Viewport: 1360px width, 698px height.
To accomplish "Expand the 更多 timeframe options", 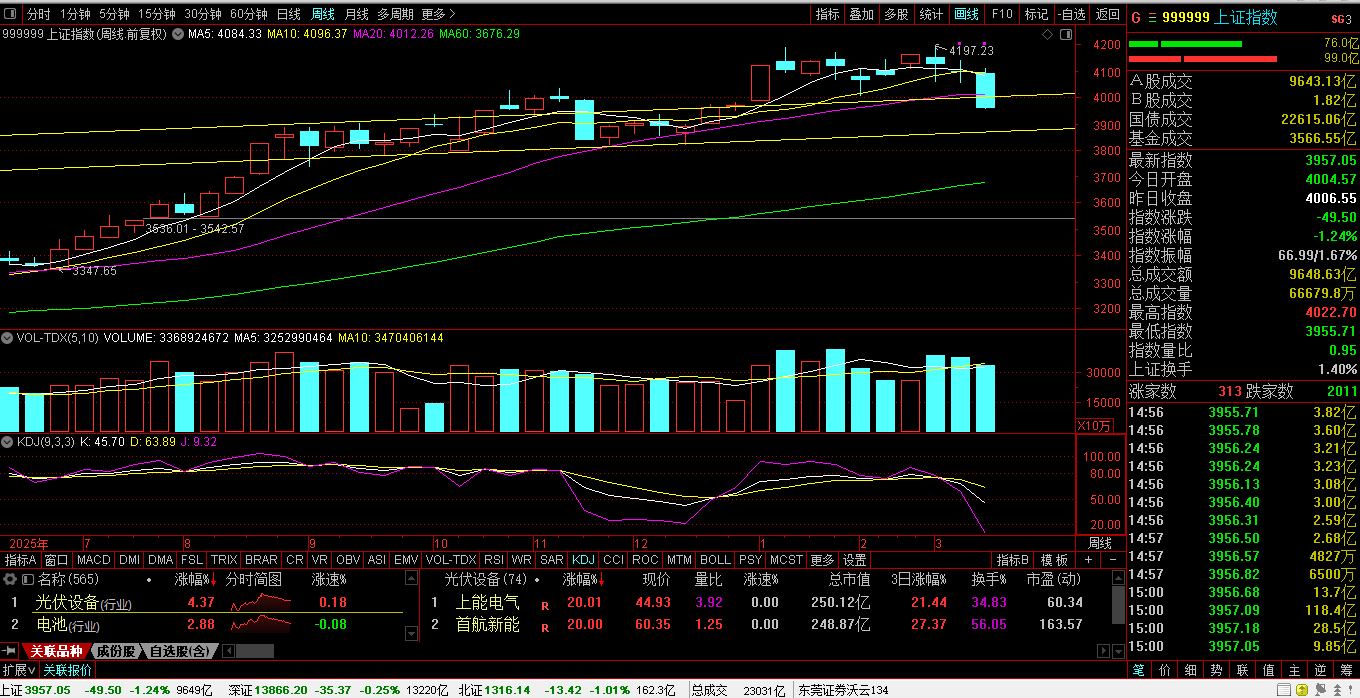I will pyautogui.click(x=437, y=14).
